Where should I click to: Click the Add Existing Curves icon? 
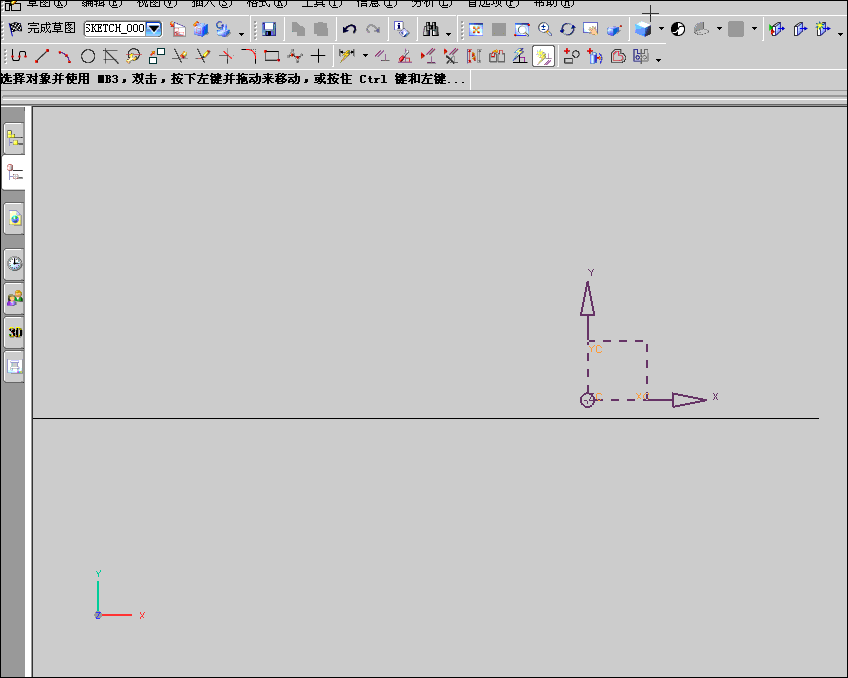click(571, 56)
